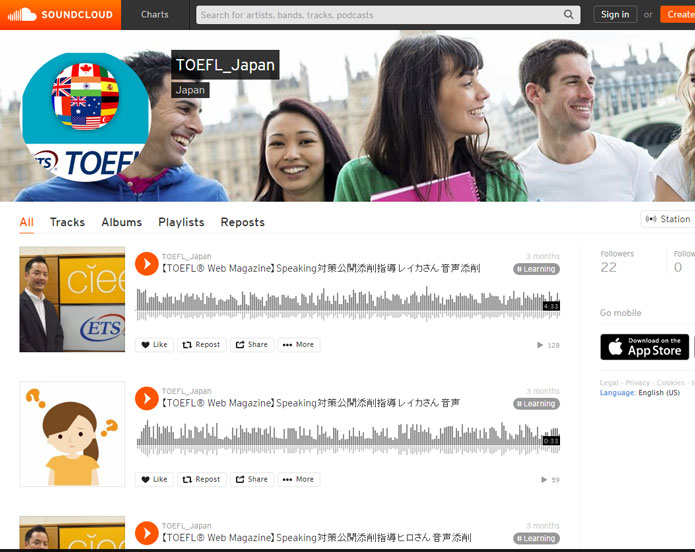
Task: Open the first track title レイカさん 音声添削
Action: (x=321, y=268)
